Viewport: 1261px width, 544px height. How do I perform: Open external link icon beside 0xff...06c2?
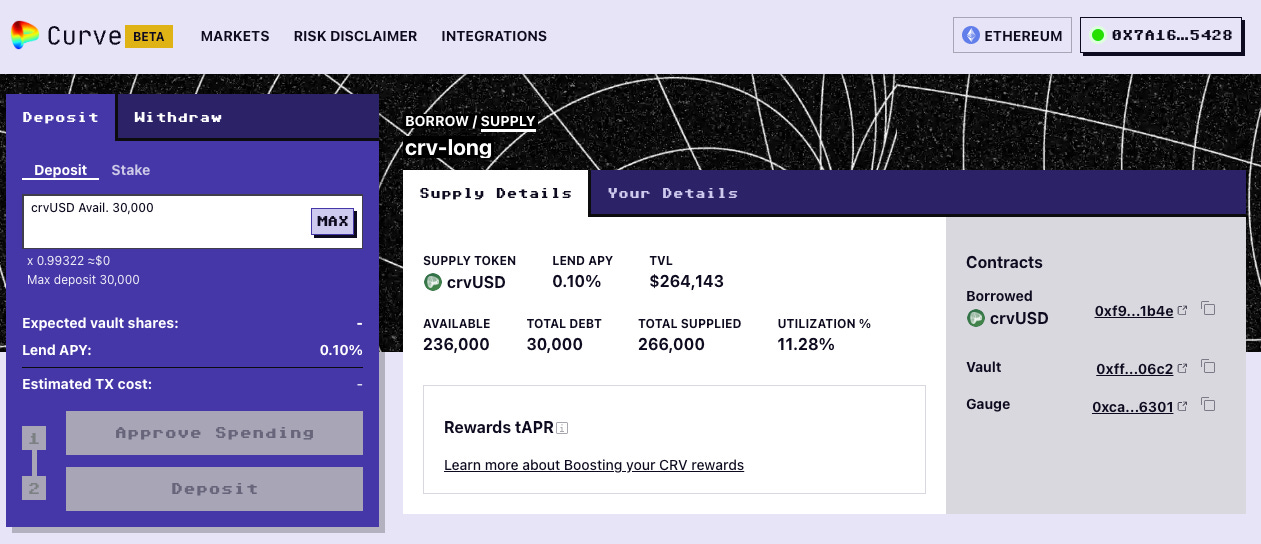(x=1183, y=369)
